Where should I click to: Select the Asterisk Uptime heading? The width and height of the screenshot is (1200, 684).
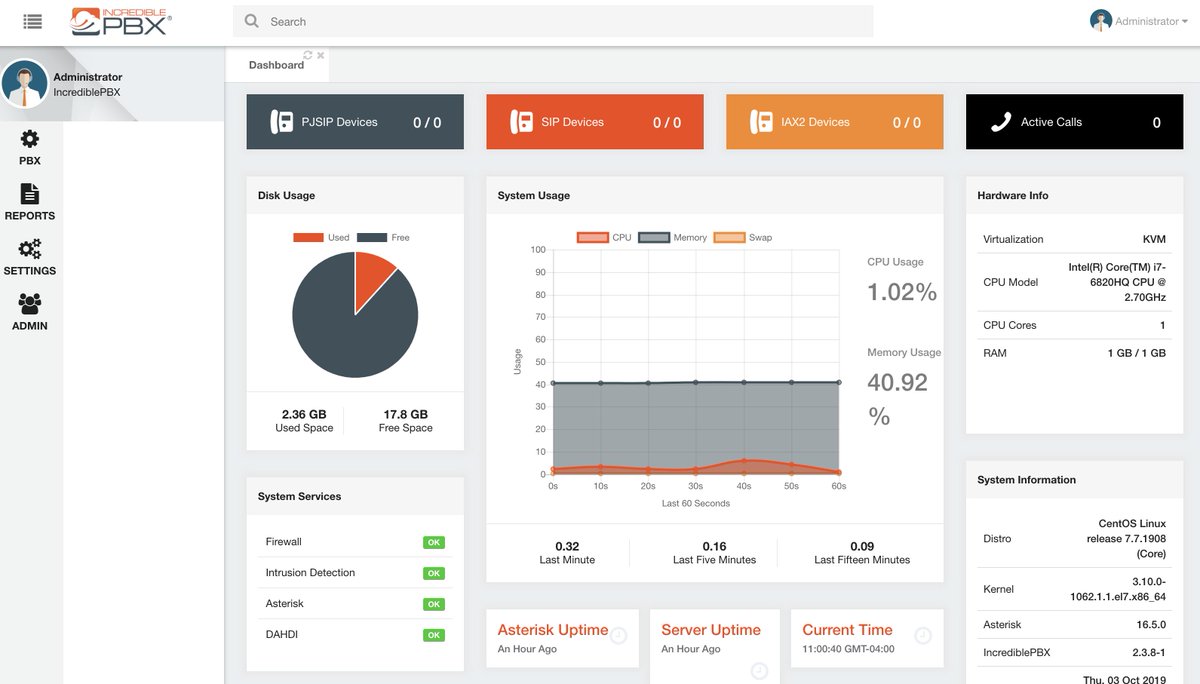click(x=553, y=630)
